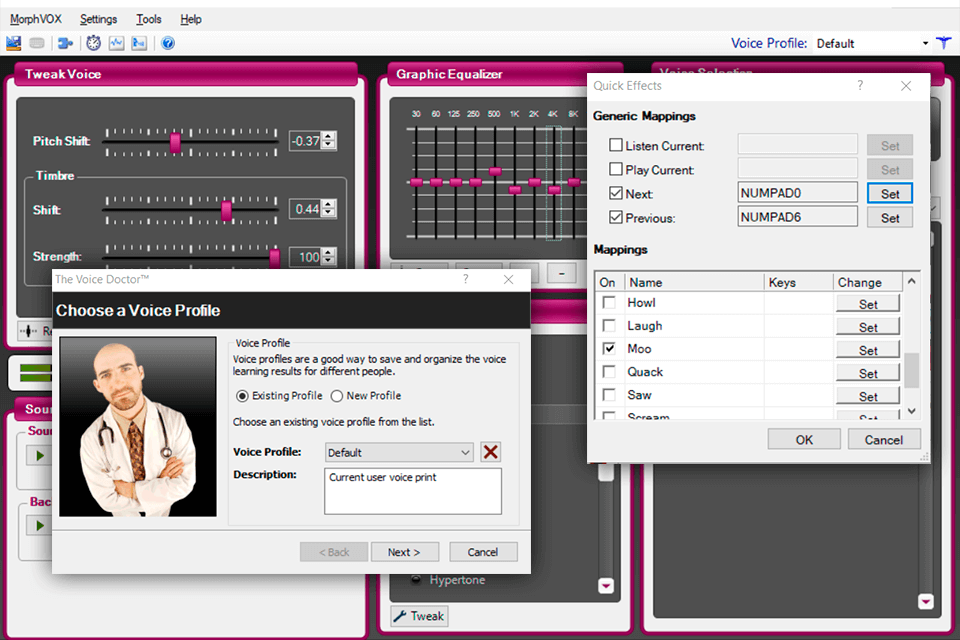Open the Settings menu
The width and height of the screenshot is (960, 640).
98,18
